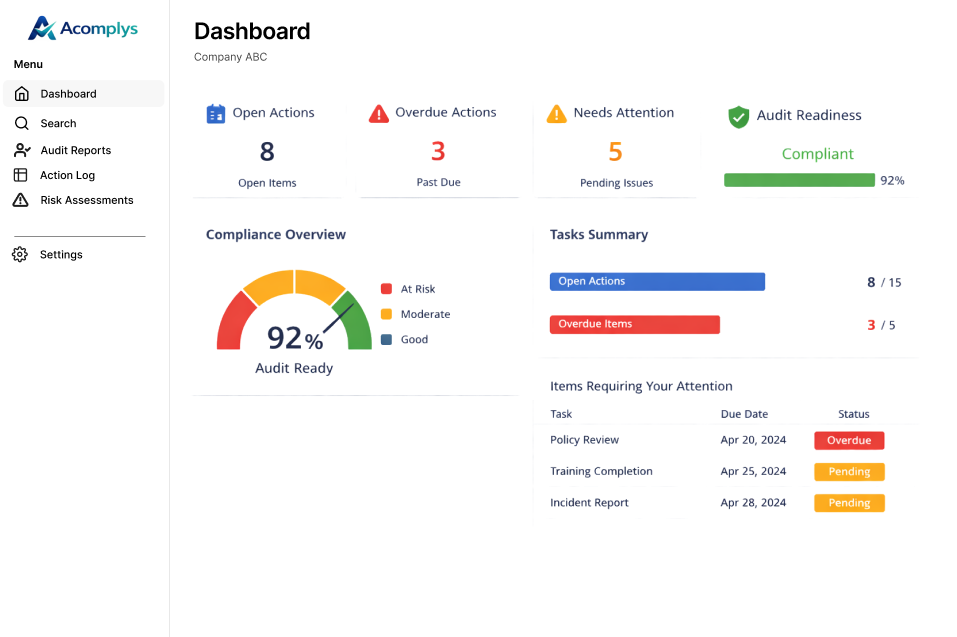
Task: Click the Task column header
Action: click(561, 414)
